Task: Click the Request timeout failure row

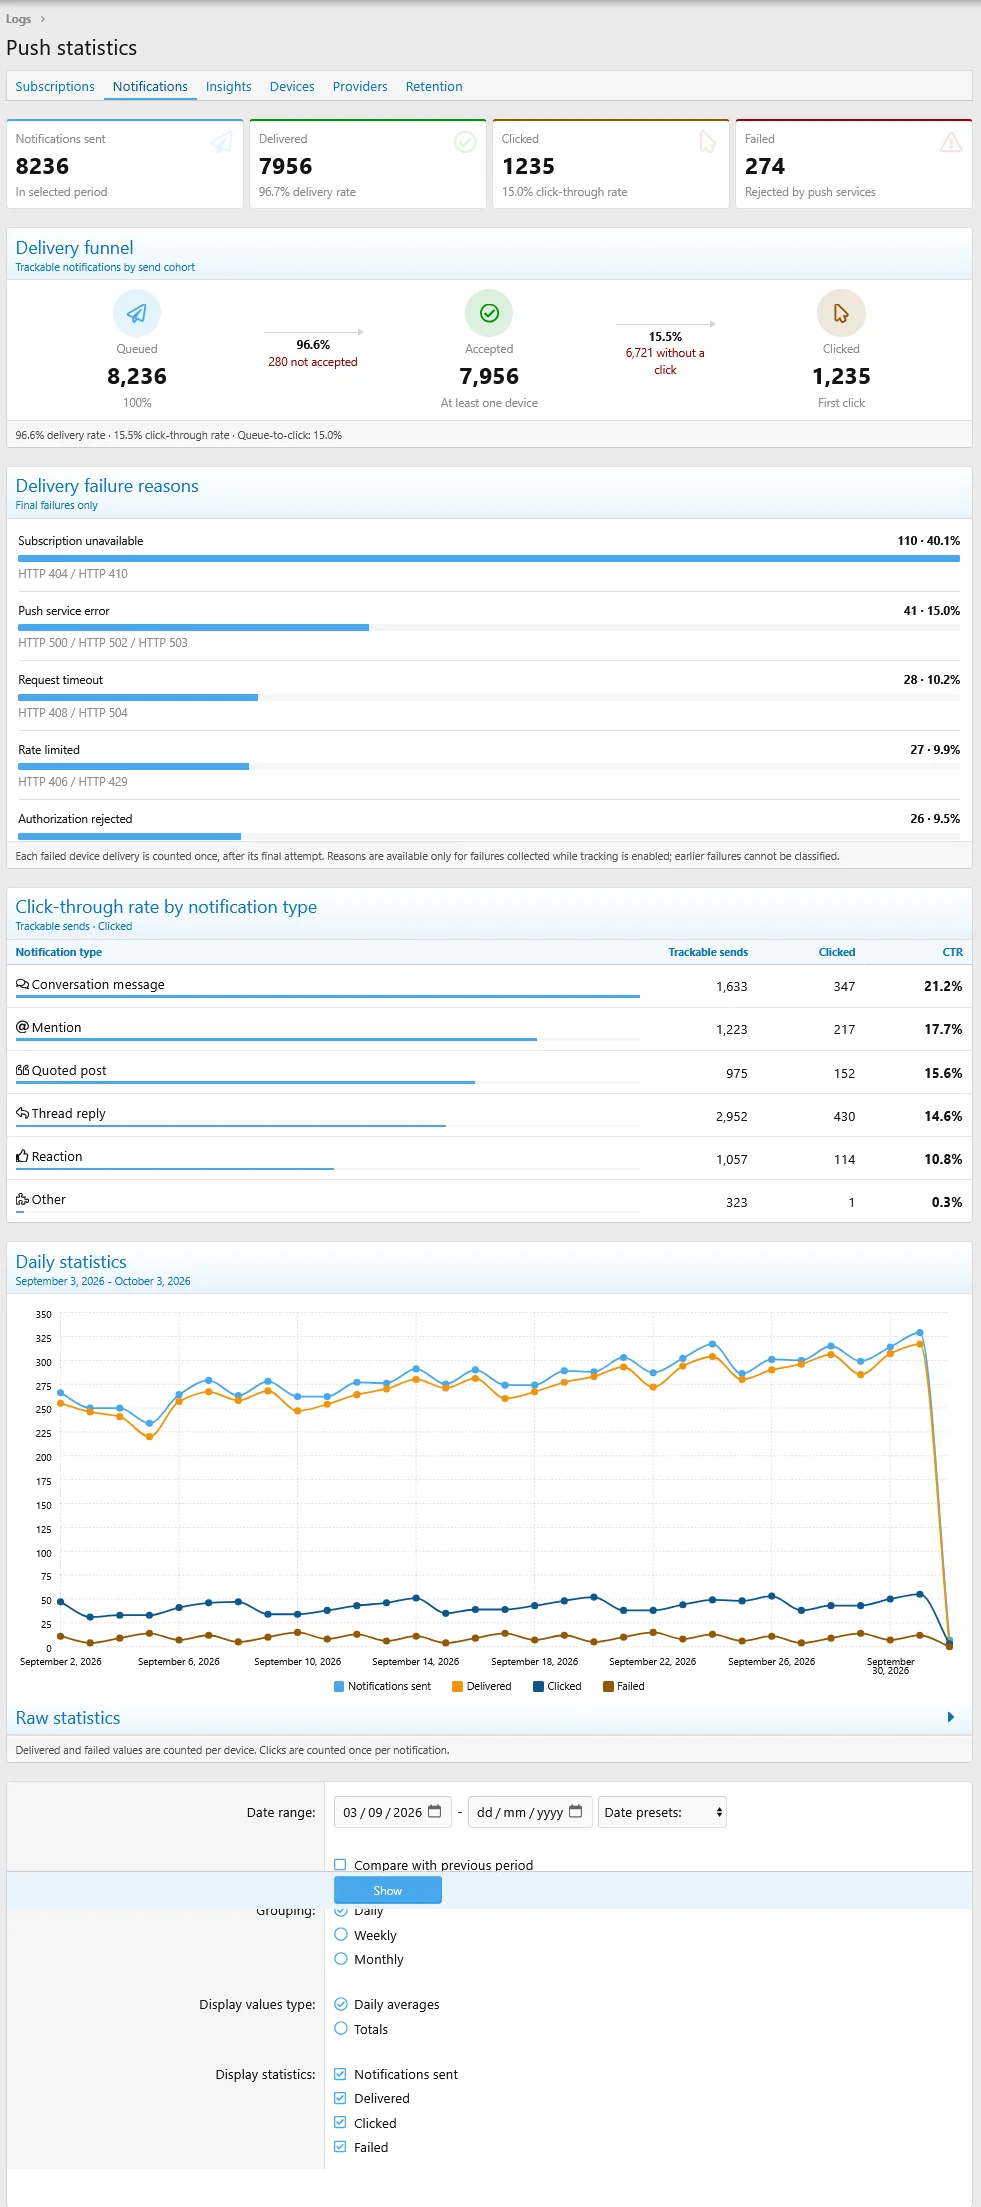Action: coord(489,695)
